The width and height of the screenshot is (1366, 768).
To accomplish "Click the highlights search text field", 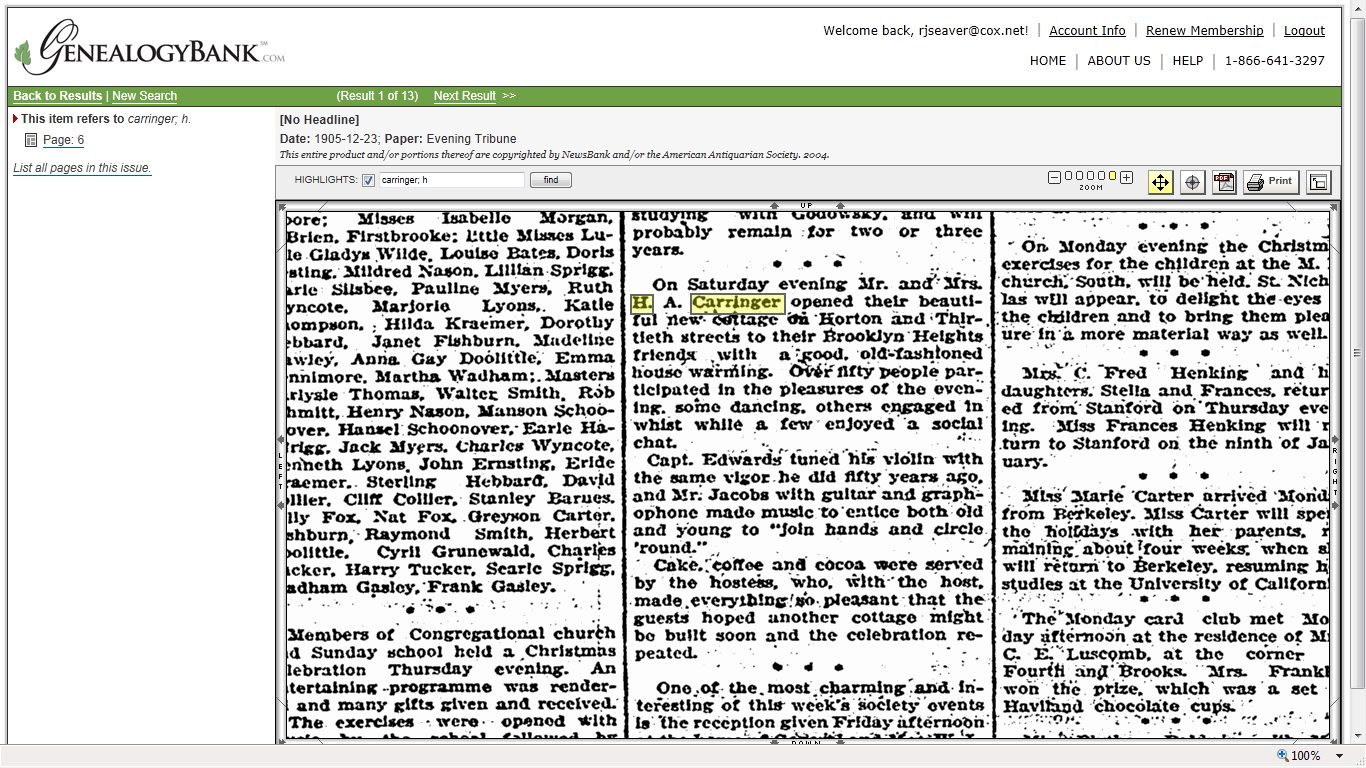I will (451, 180).
